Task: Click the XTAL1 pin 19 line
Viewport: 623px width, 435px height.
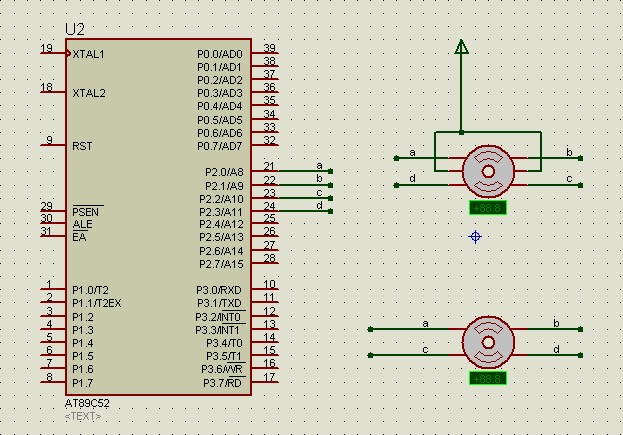Action: coord(53,53)
